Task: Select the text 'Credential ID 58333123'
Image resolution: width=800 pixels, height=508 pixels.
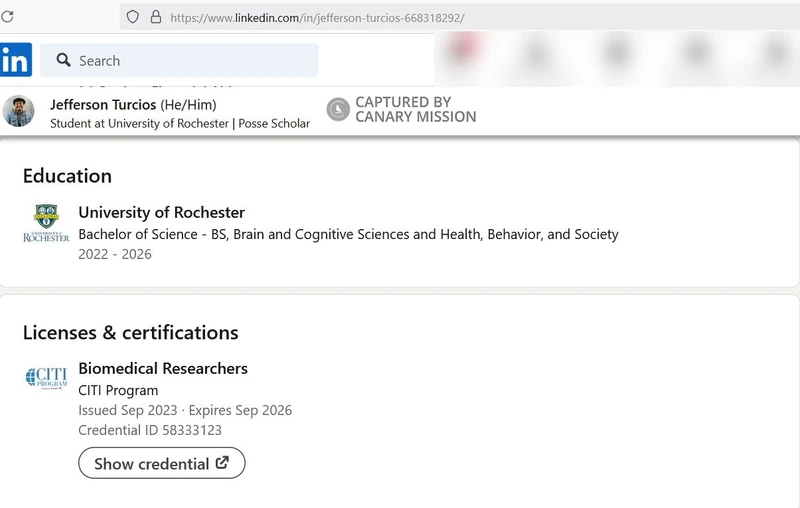Action: [150, 430]
